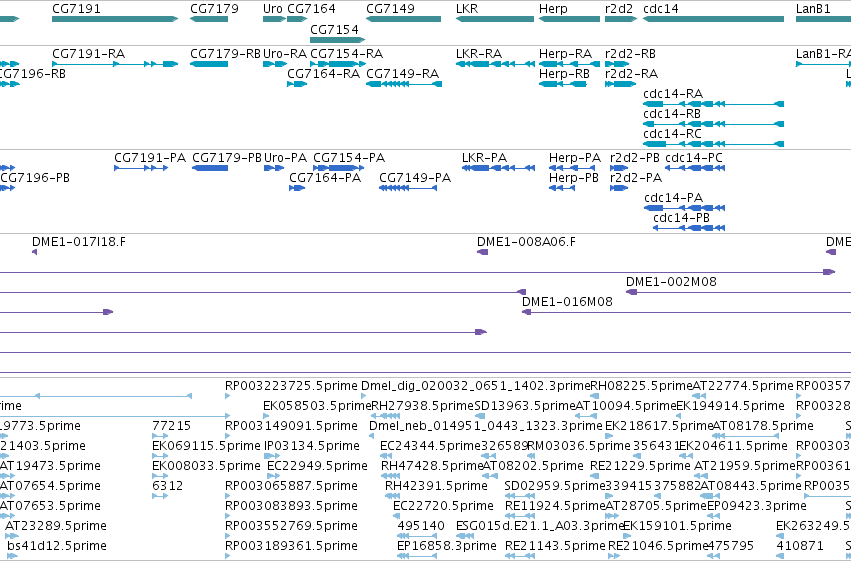Click the CG7164 gene label

(311, 9)
